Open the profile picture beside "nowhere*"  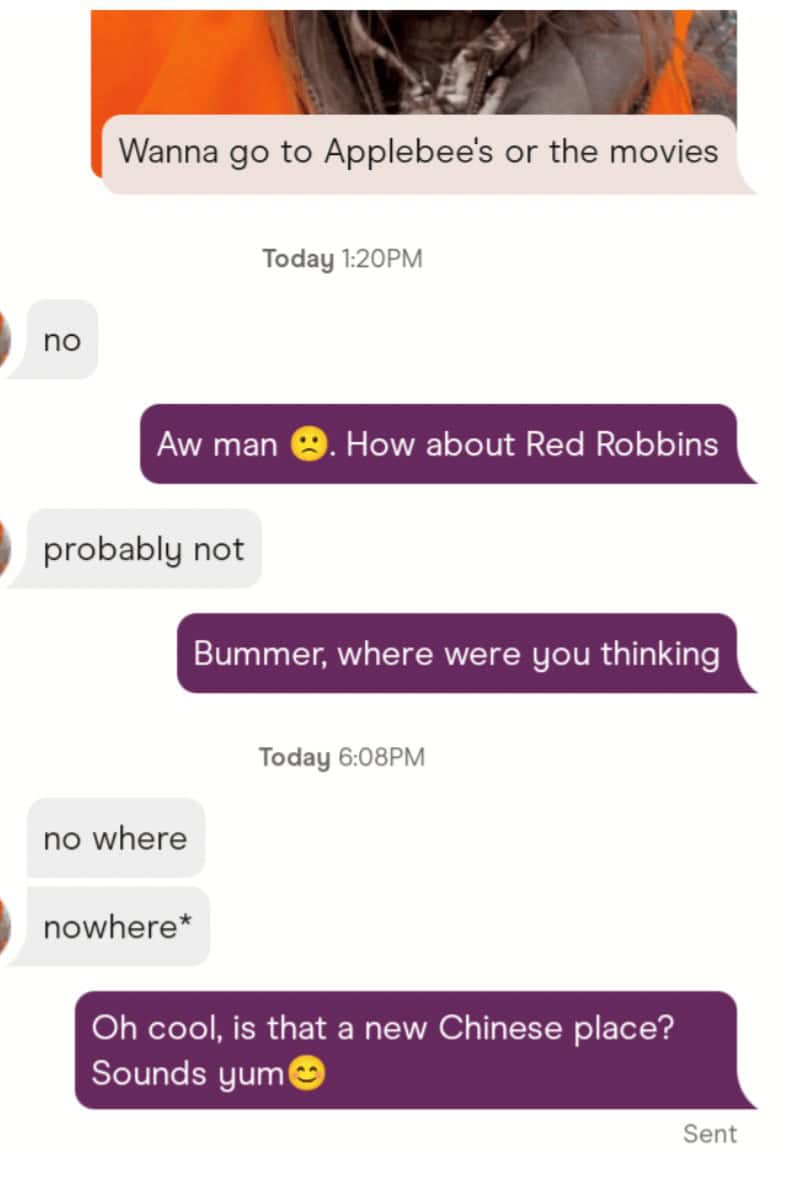pyautogui.click(x=5, y=927)
